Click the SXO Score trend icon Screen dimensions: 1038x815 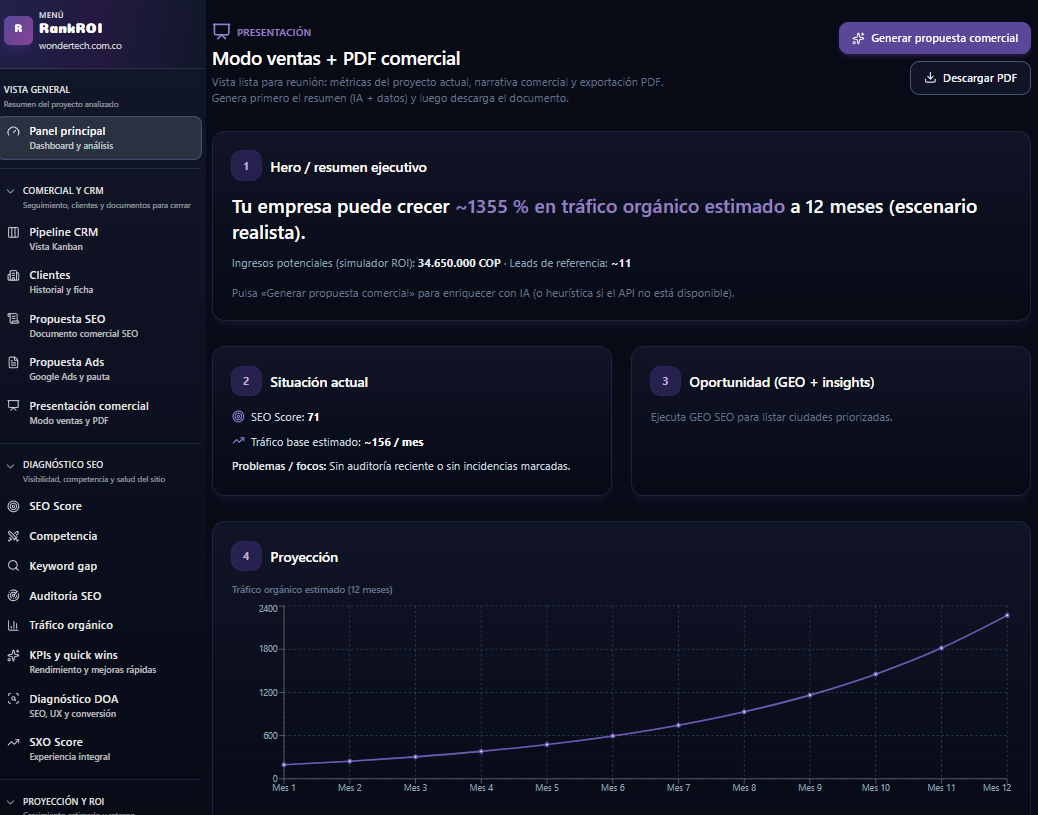[x=13, y=742]
